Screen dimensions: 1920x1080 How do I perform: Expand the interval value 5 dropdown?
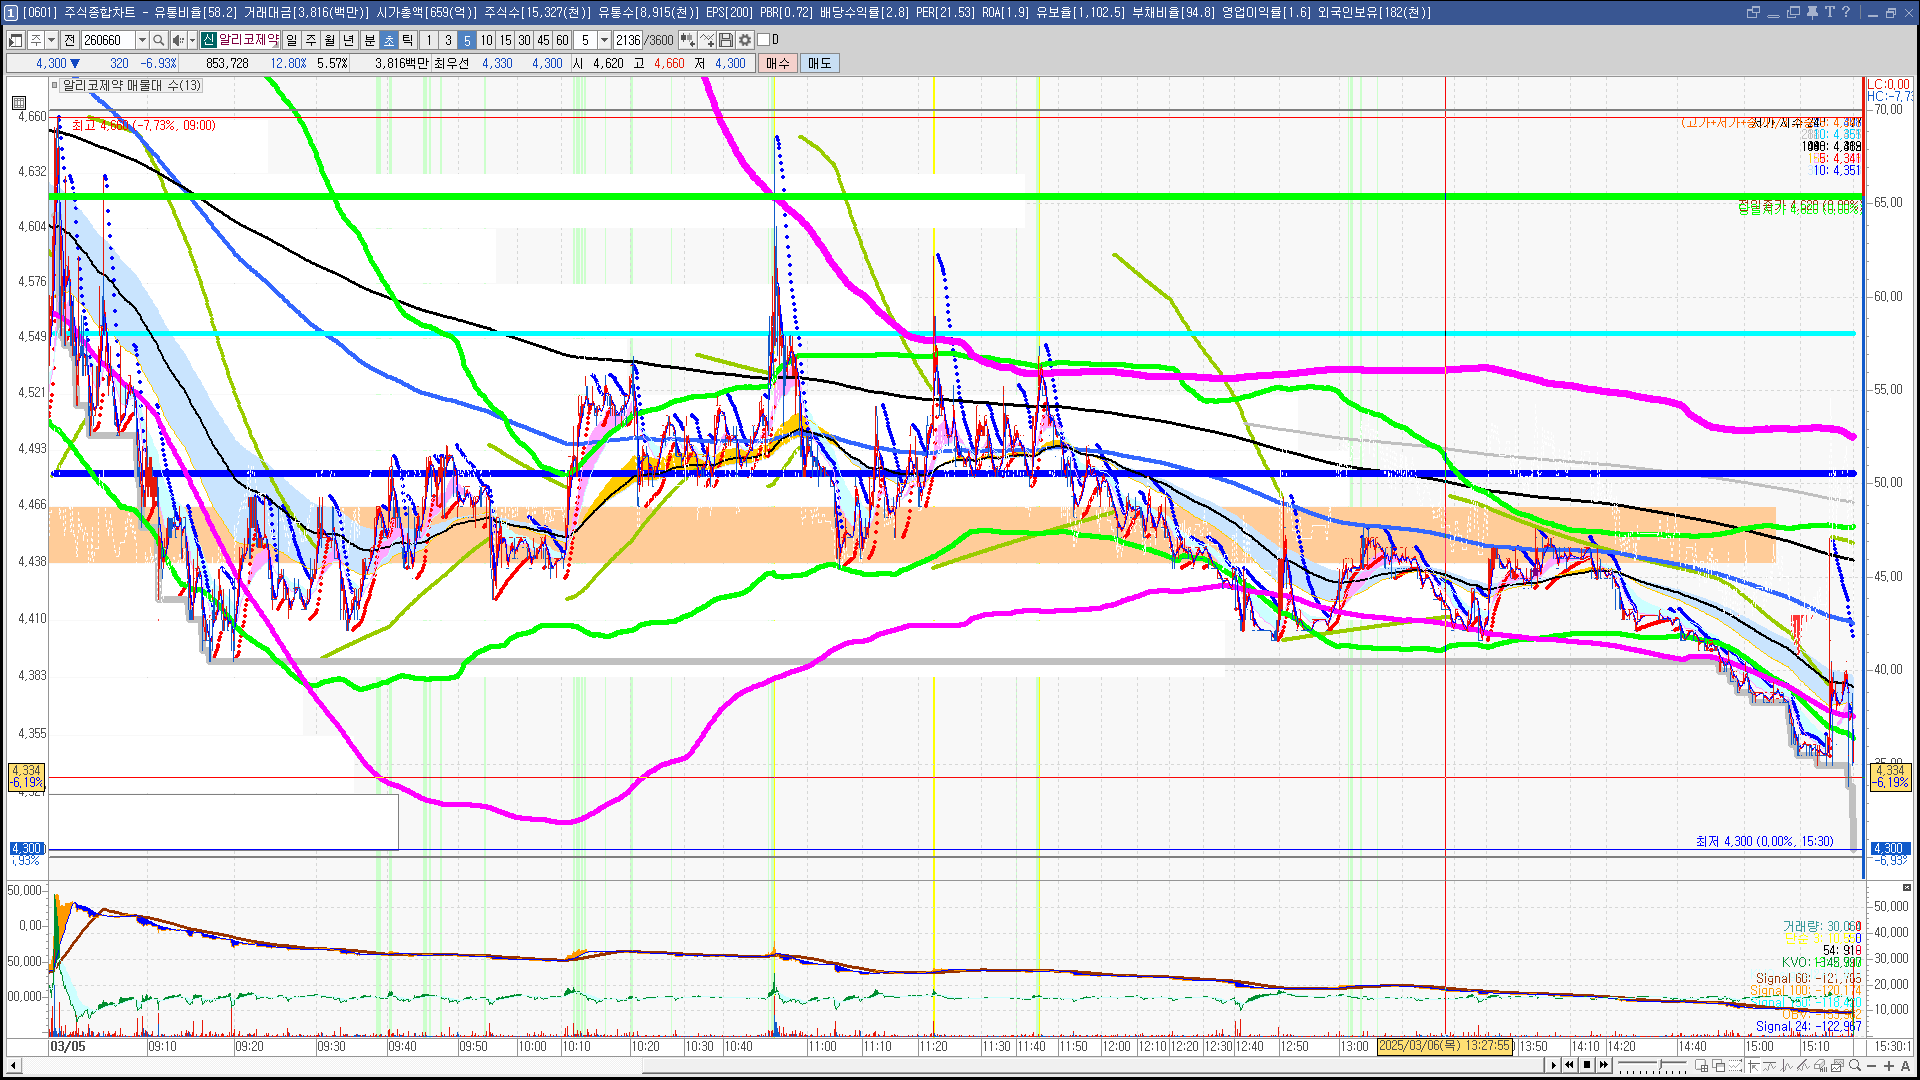point(604,40)
